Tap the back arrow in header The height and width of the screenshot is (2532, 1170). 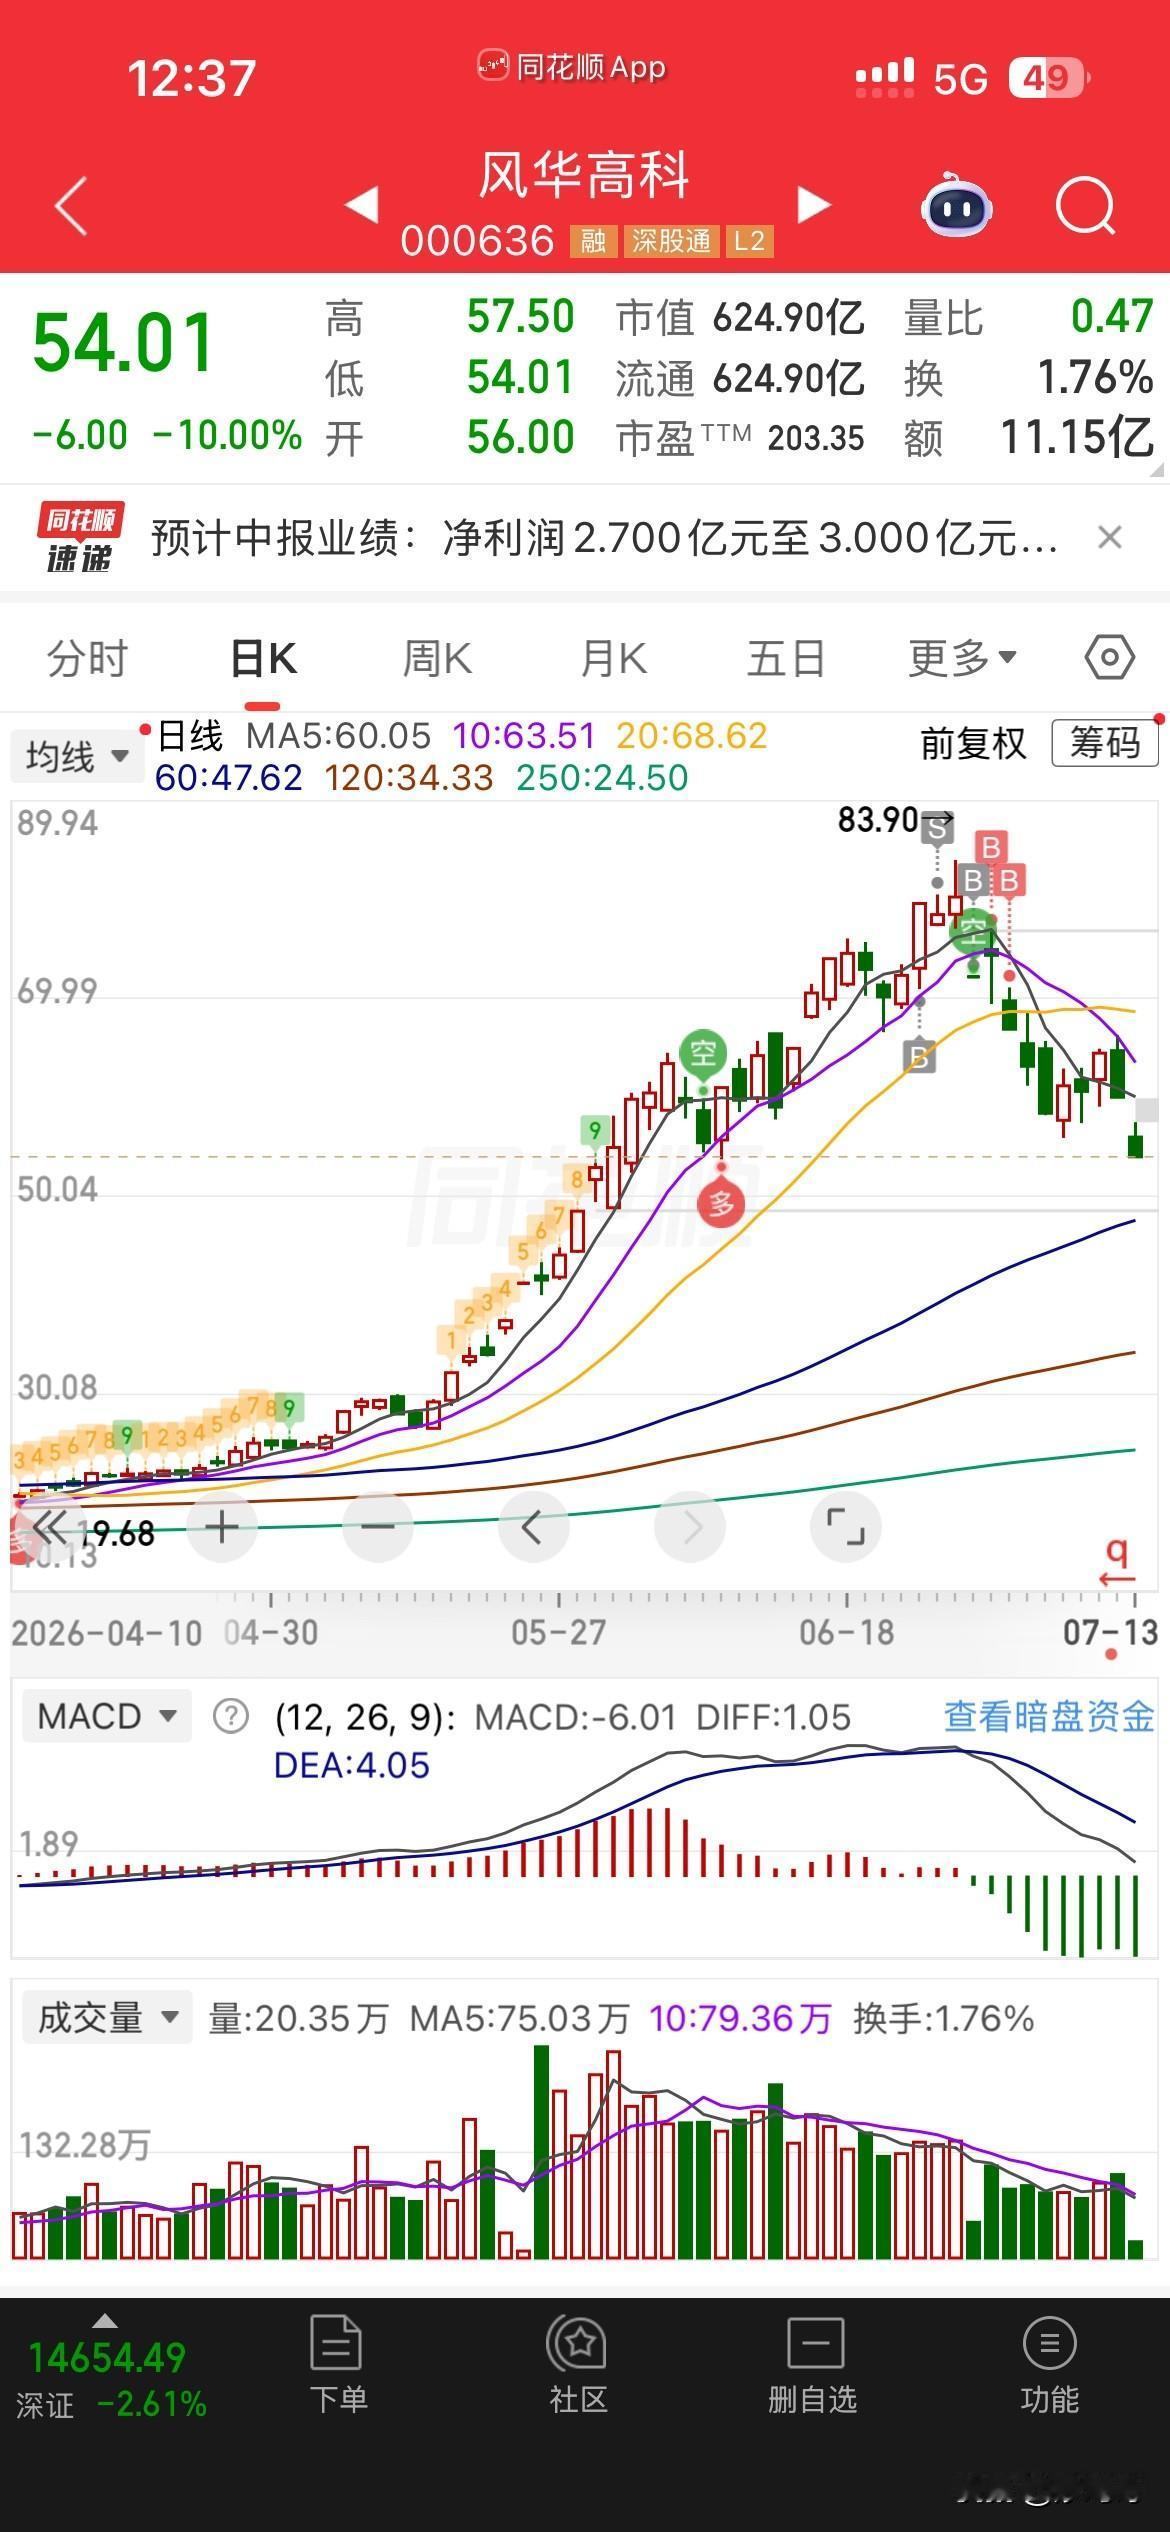tap(71, 206)
